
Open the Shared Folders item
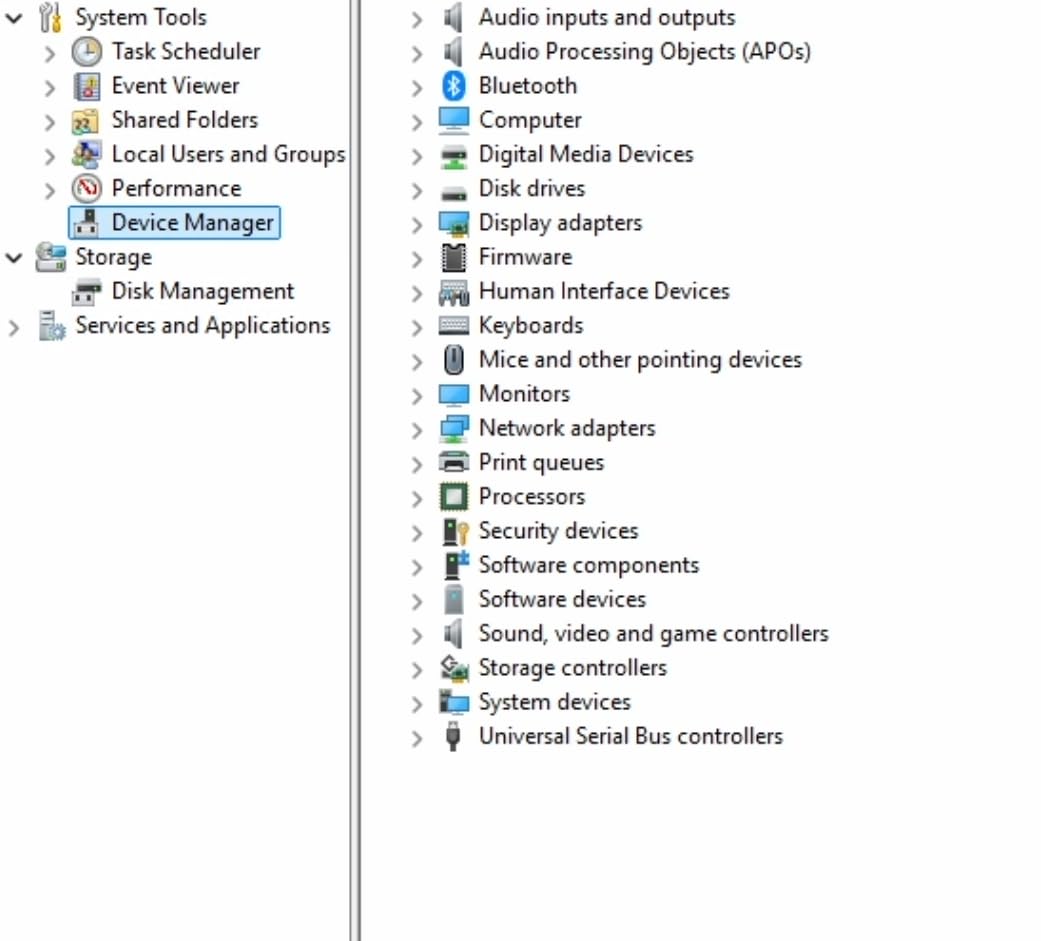point(184,120)
